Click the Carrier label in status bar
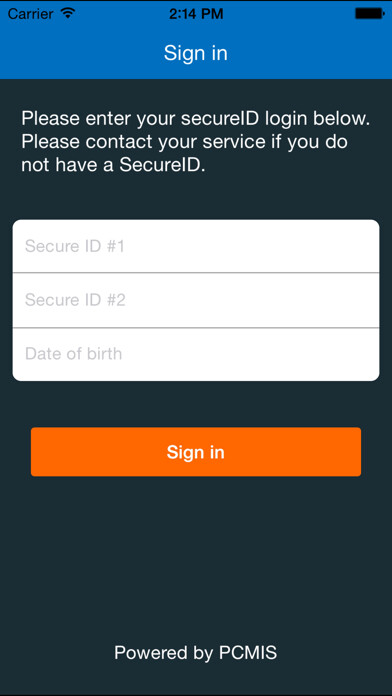This screenshot has width=392, height=696. (x=31, y=14)
